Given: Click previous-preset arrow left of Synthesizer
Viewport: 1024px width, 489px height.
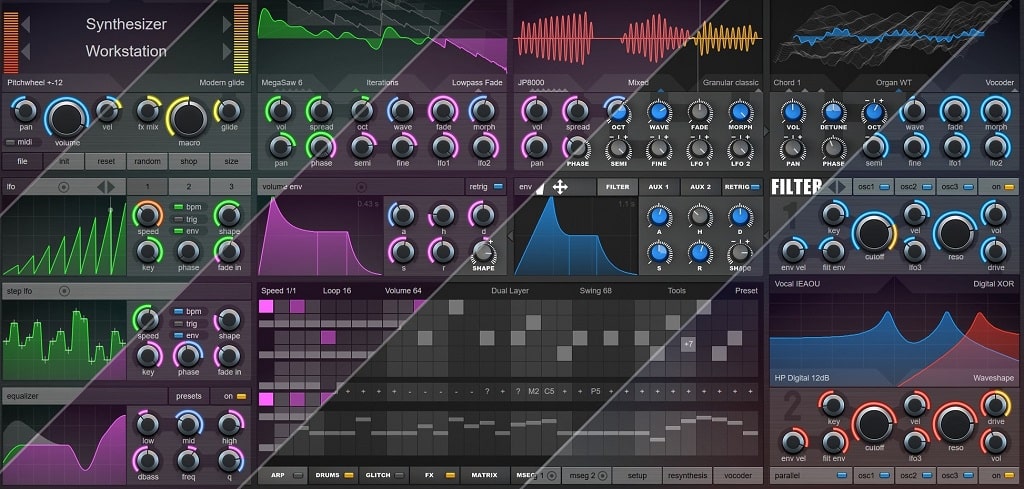Looking at the screenshot, I should click(x=25, y=25).
